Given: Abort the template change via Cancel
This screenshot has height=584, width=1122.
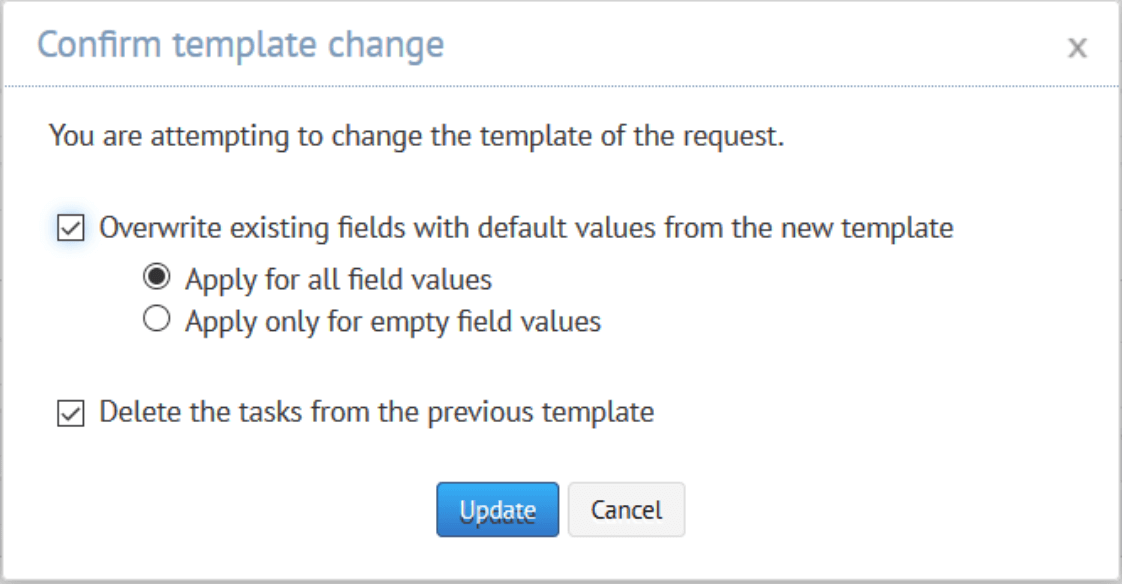Looking at the screenshot, I should tap(626, 509).
